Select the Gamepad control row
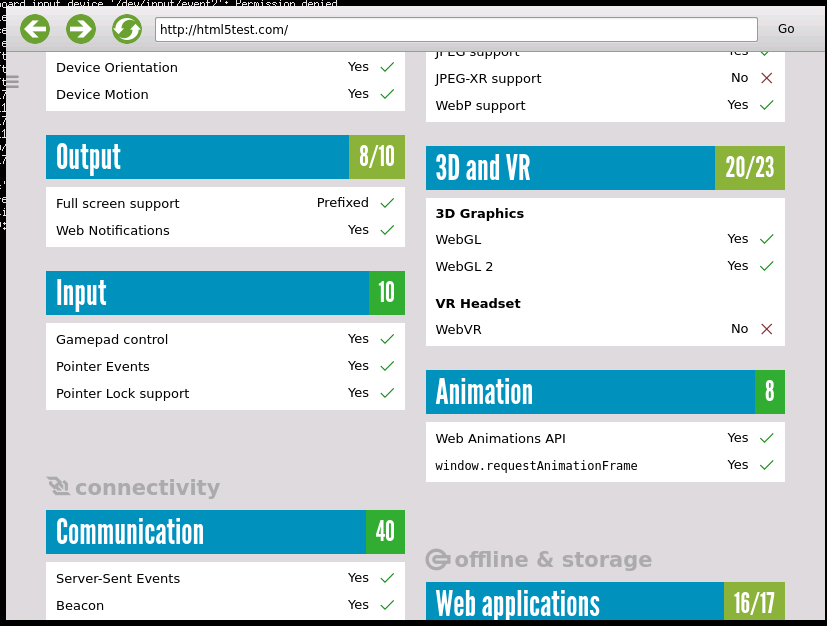Screen dimensions: 827x626 [x=225, y=339]
